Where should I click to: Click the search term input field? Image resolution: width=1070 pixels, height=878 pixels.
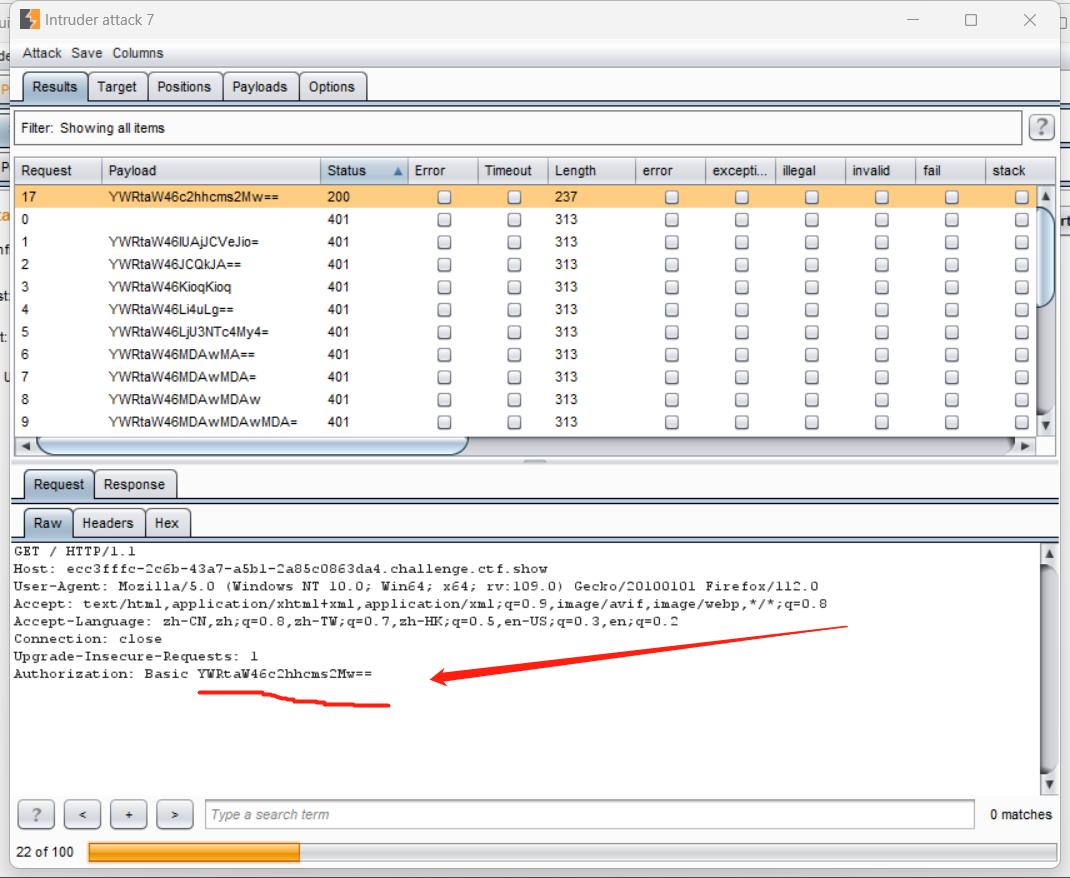pos(588,815)
